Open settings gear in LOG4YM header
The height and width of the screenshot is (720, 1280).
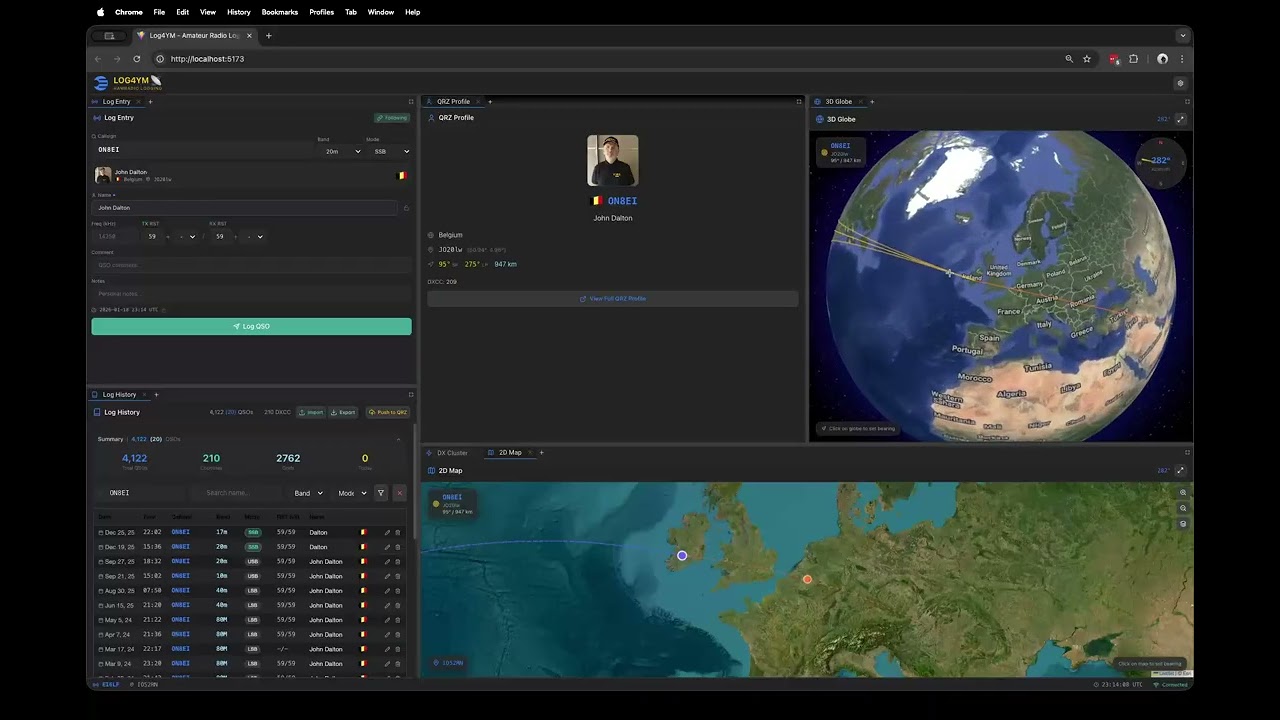[x=1180, y=83]
